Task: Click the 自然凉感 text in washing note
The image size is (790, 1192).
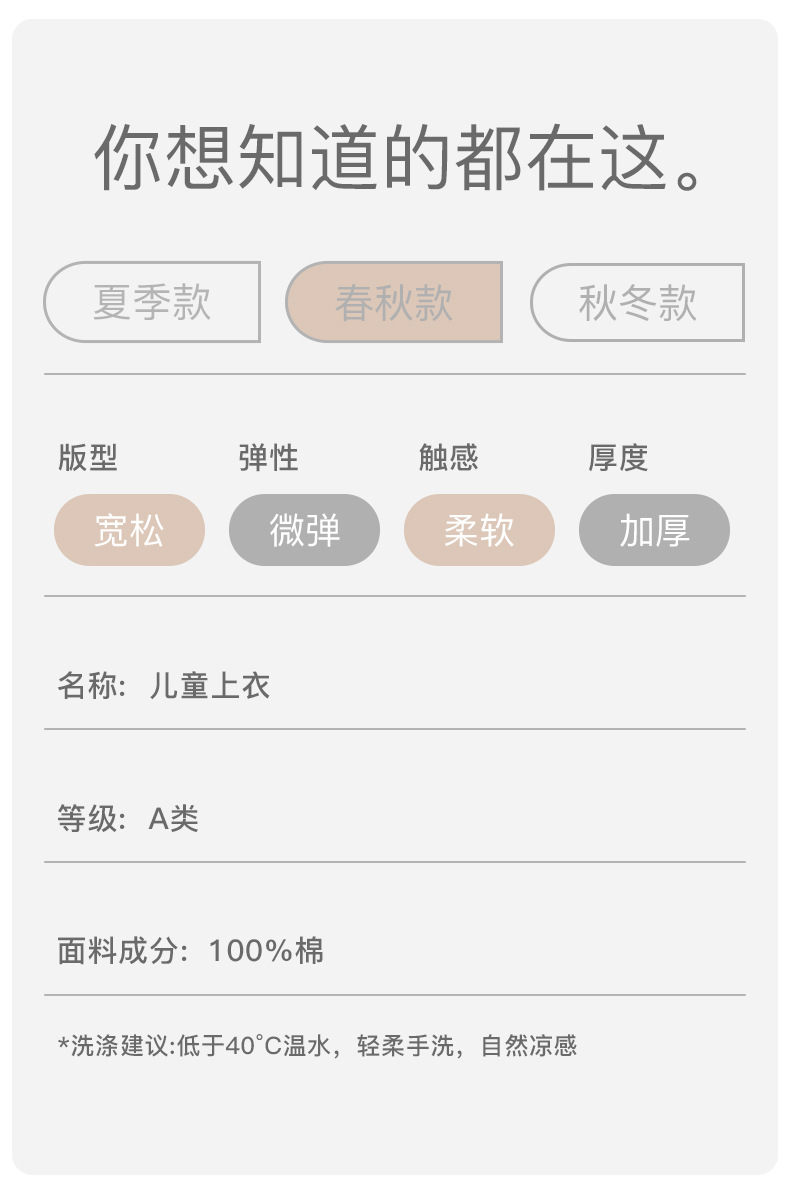Action: point(529,1046)
